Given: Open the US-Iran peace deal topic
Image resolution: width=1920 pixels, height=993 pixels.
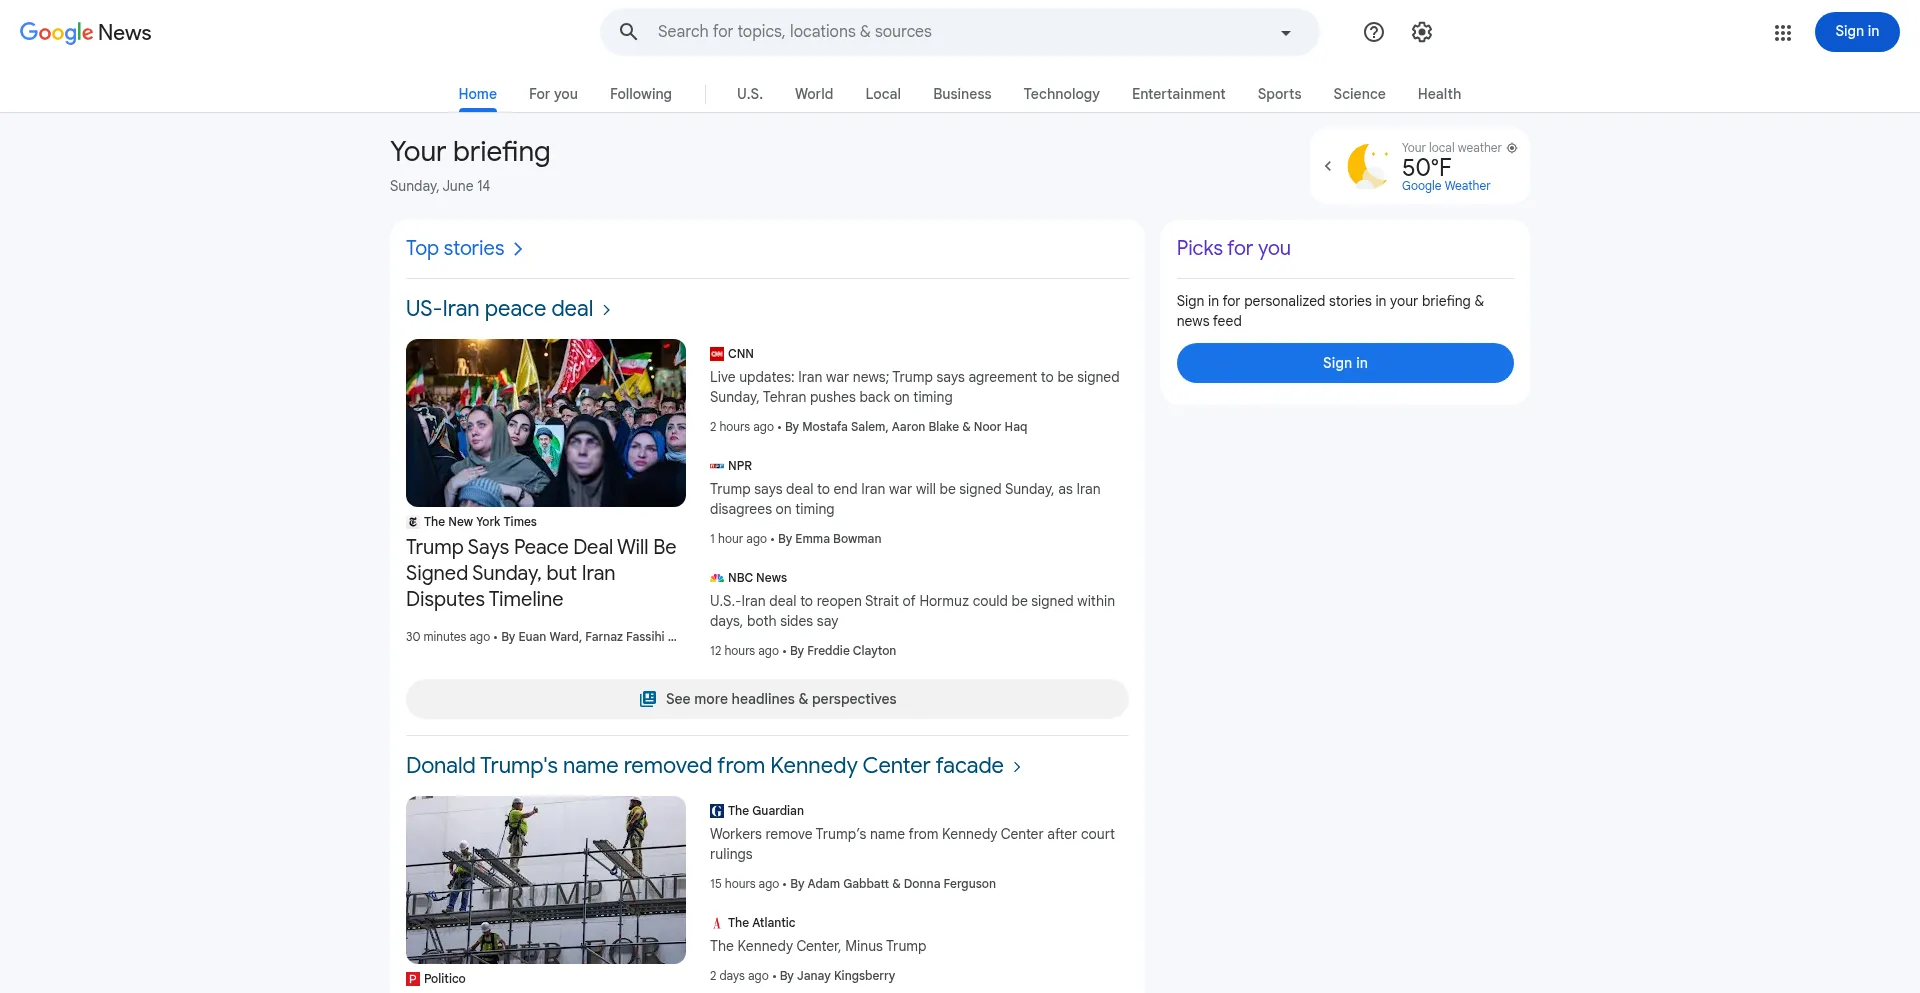Looking at the screenshot, I should coord(500,309).
